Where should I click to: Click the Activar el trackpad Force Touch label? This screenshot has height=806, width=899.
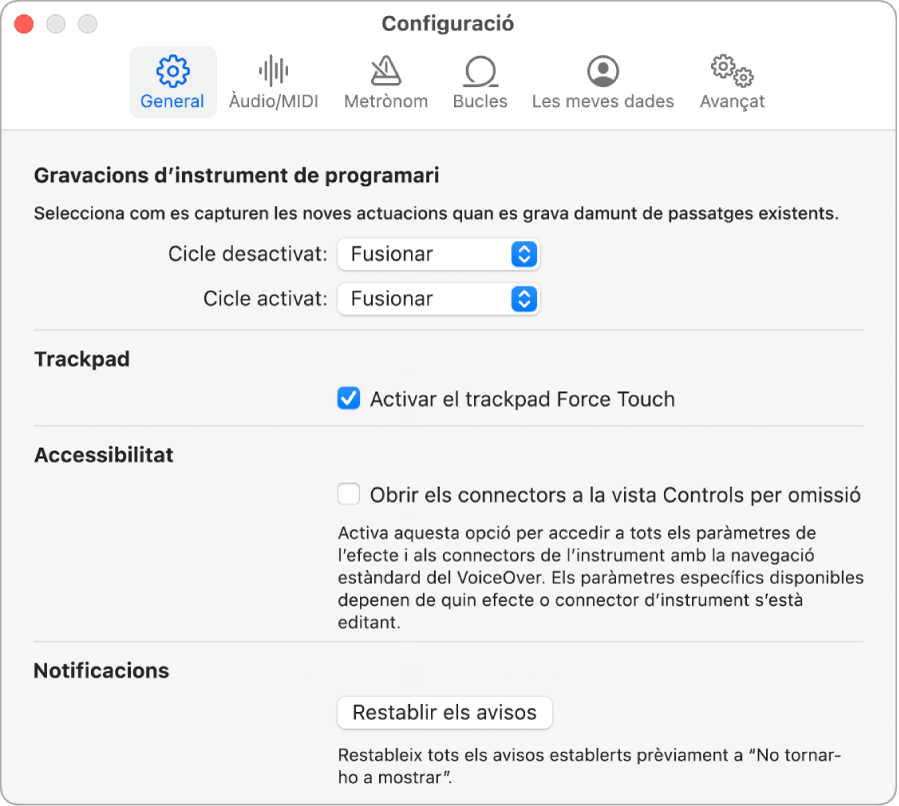click(522, 400)
